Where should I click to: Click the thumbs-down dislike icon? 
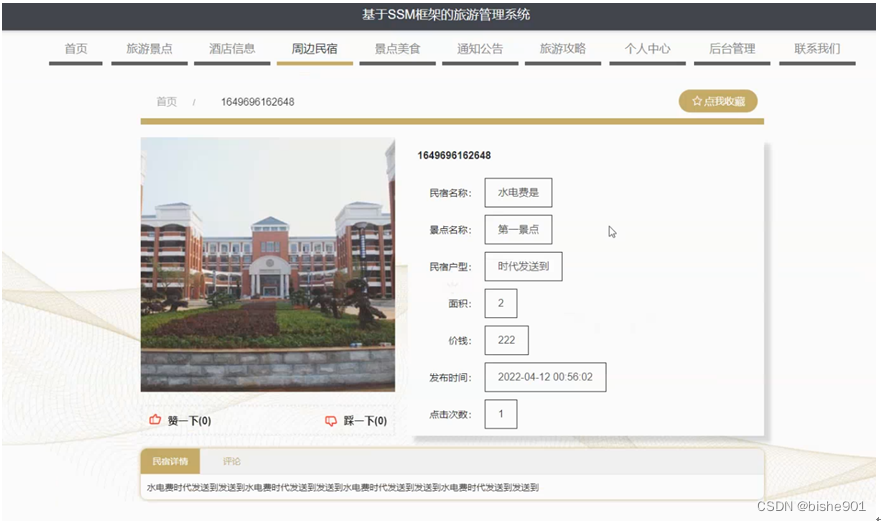(x=331, y=421)
